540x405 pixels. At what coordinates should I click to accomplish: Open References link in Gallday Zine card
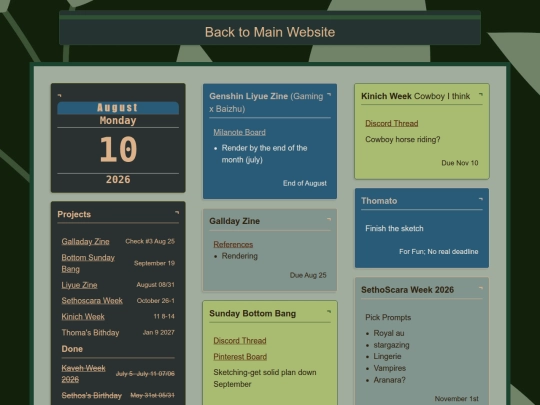233,244
